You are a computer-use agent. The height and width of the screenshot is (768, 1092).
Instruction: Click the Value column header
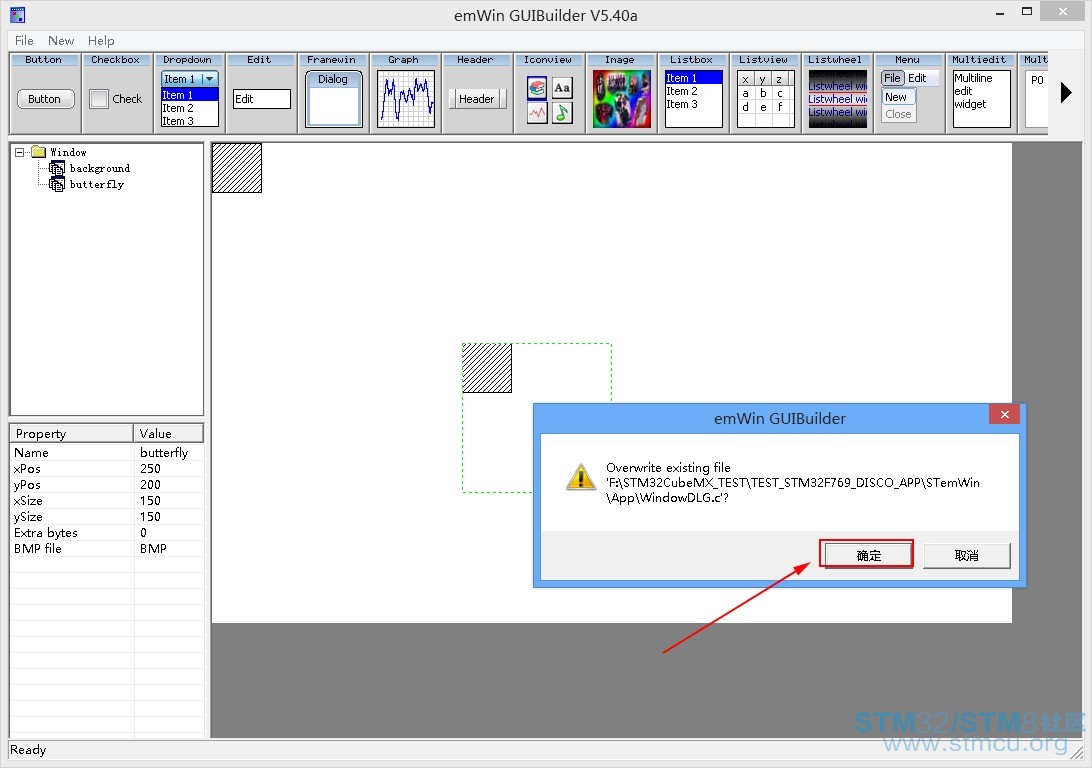[169, 433]
